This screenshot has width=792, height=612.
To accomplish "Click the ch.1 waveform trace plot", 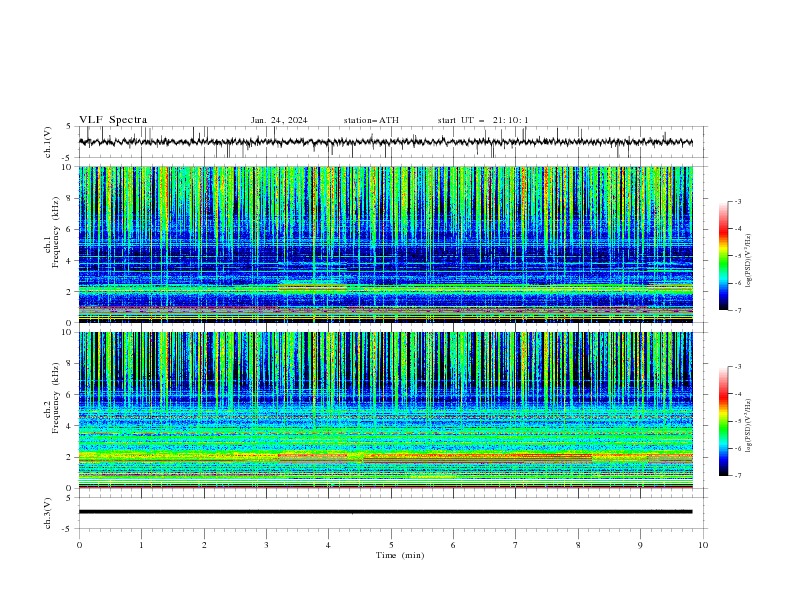I will click(386, 142).
